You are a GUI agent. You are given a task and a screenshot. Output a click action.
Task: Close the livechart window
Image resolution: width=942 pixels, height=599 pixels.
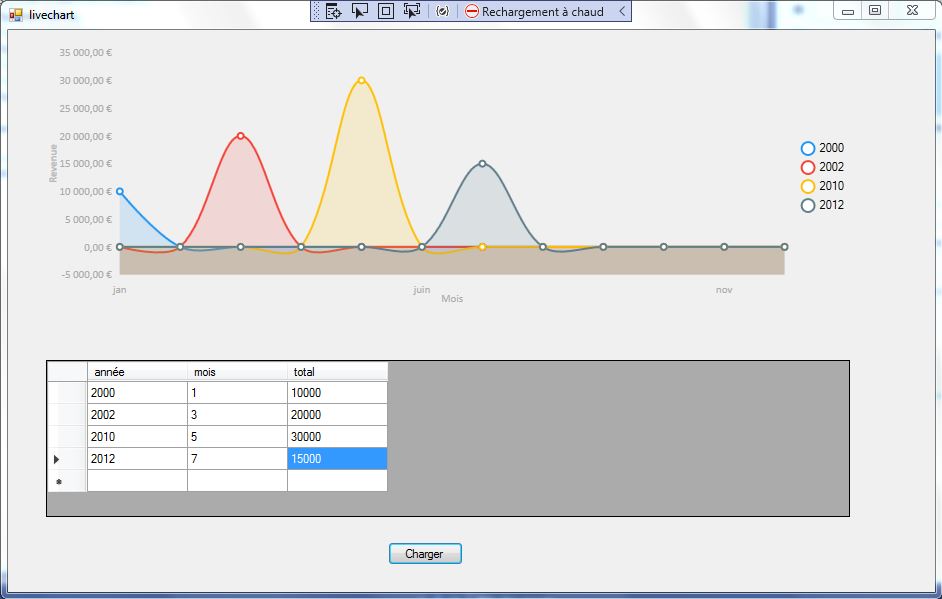pos(912,11)
